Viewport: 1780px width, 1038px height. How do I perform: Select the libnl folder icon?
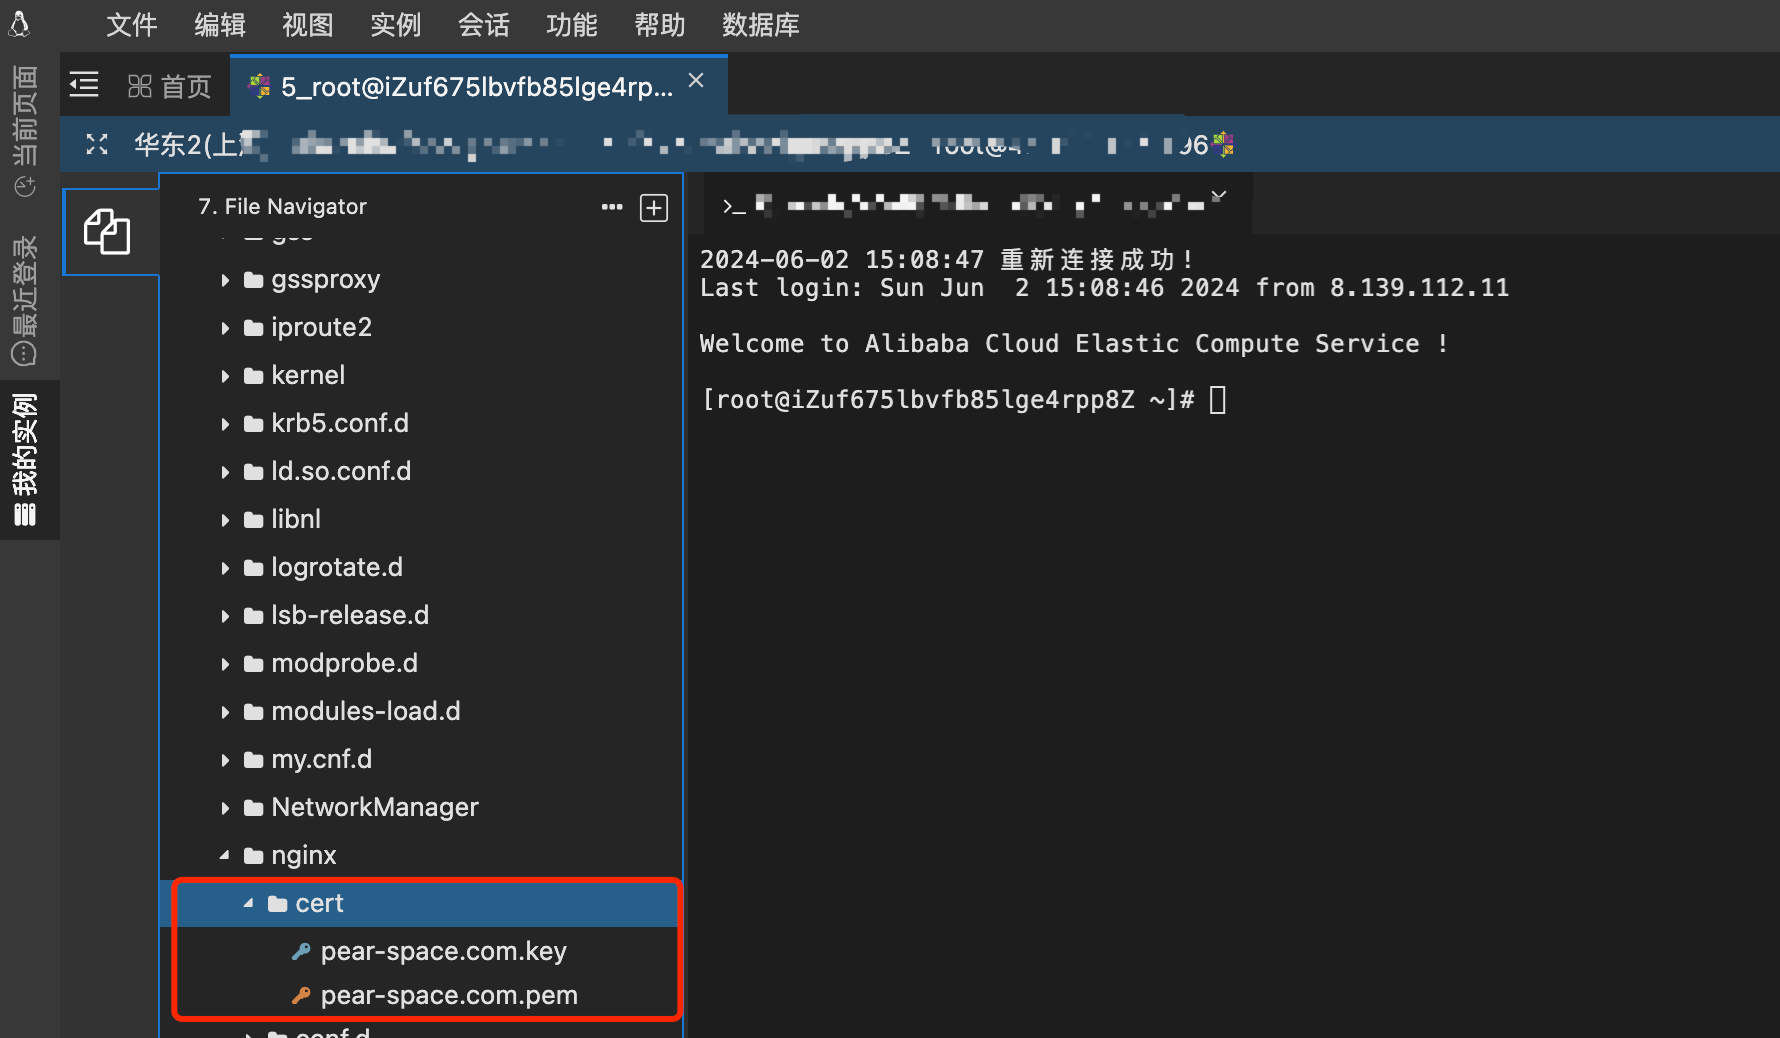[x=254, y=520]
